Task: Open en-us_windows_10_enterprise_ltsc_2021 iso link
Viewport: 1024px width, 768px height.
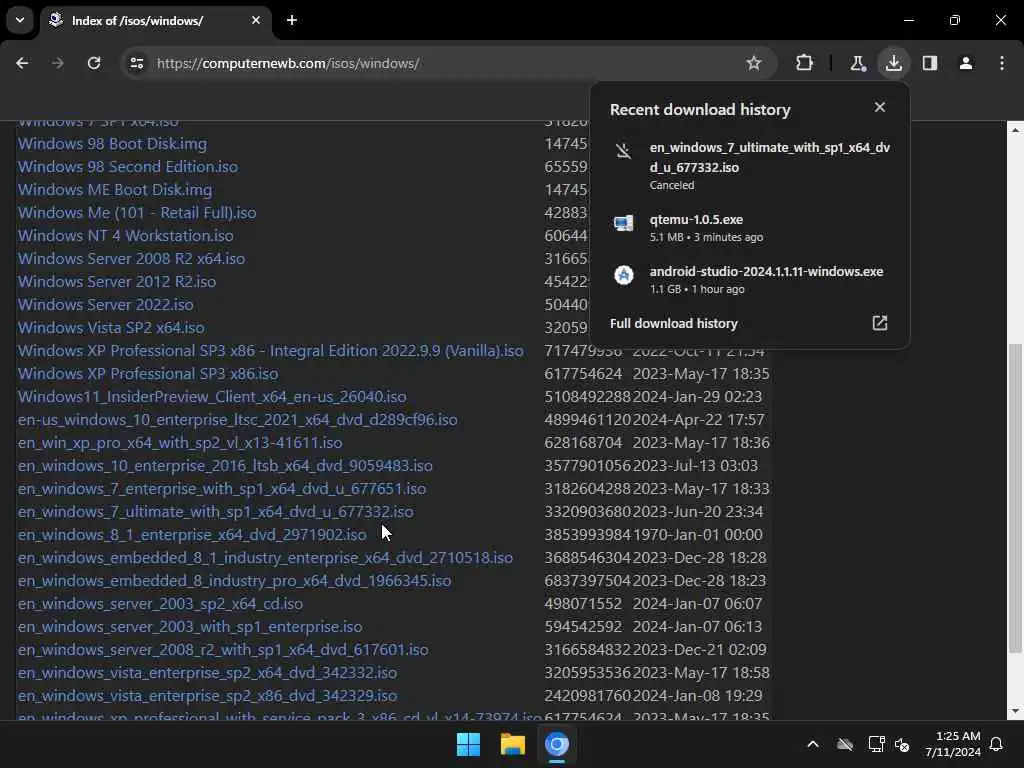Action: point(238,419)
